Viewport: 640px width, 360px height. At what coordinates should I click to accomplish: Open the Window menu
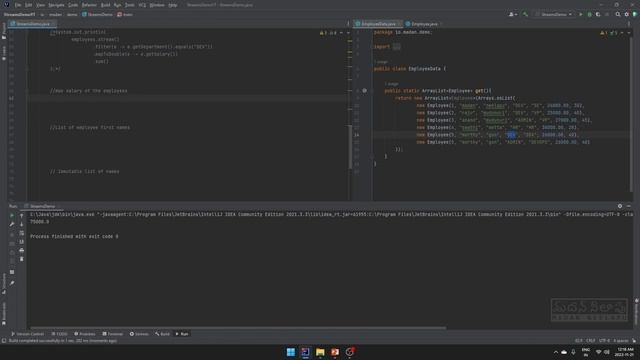point(157,5)
